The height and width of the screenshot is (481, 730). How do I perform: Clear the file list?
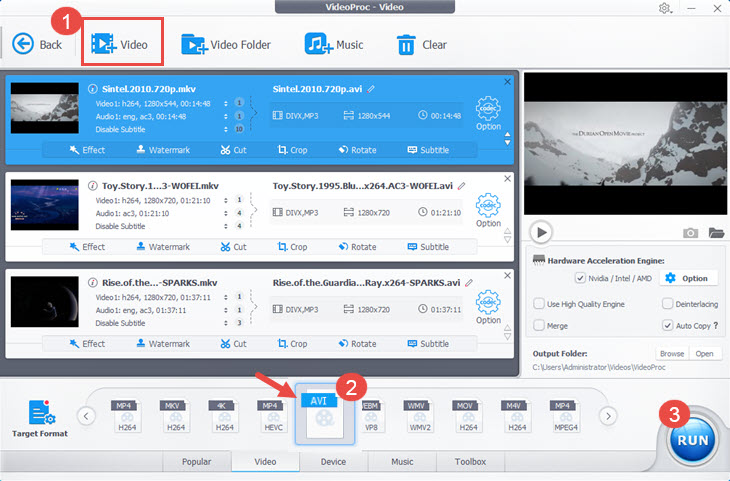421,45
